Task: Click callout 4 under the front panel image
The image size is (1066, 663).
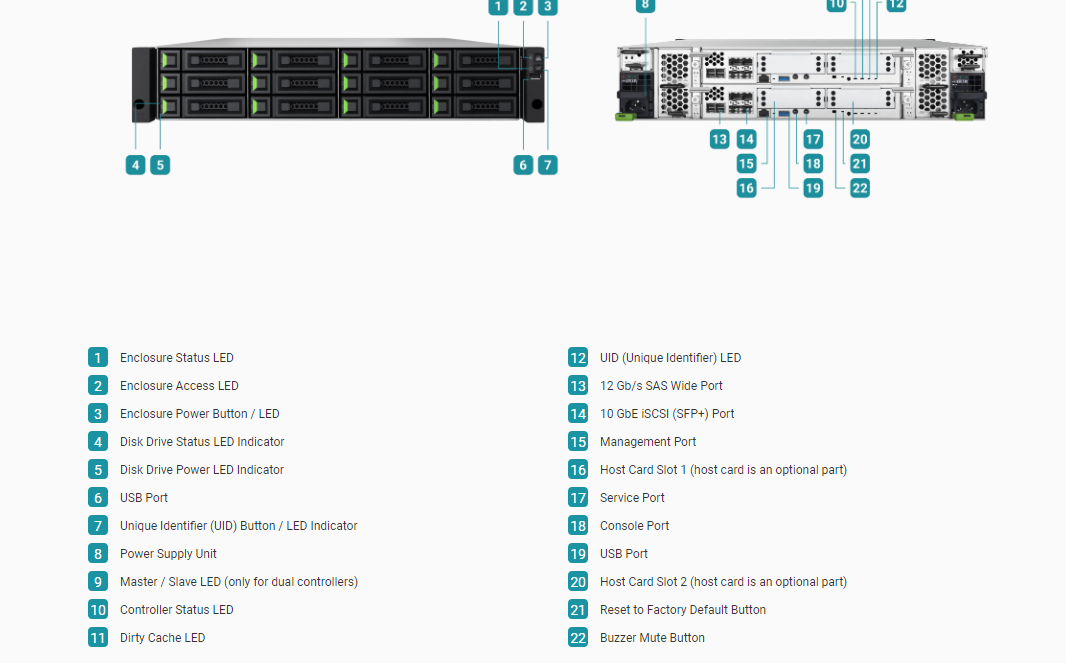Action: tap(135, 165)
